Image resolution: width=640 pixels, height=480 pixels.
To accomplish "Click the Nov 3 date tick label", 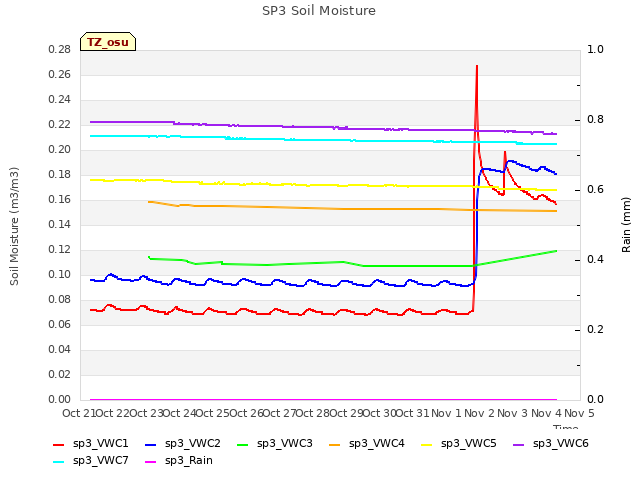I will [x=513, y=413].
